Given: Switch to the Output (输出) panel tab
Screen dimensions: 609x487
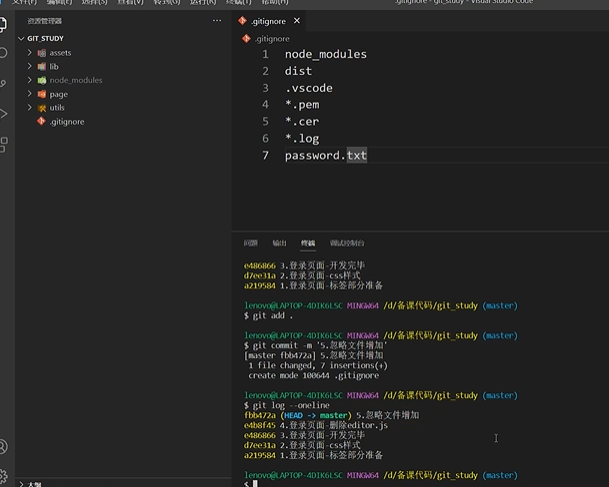Looking at the screenshot, I should tap(279, 243).
